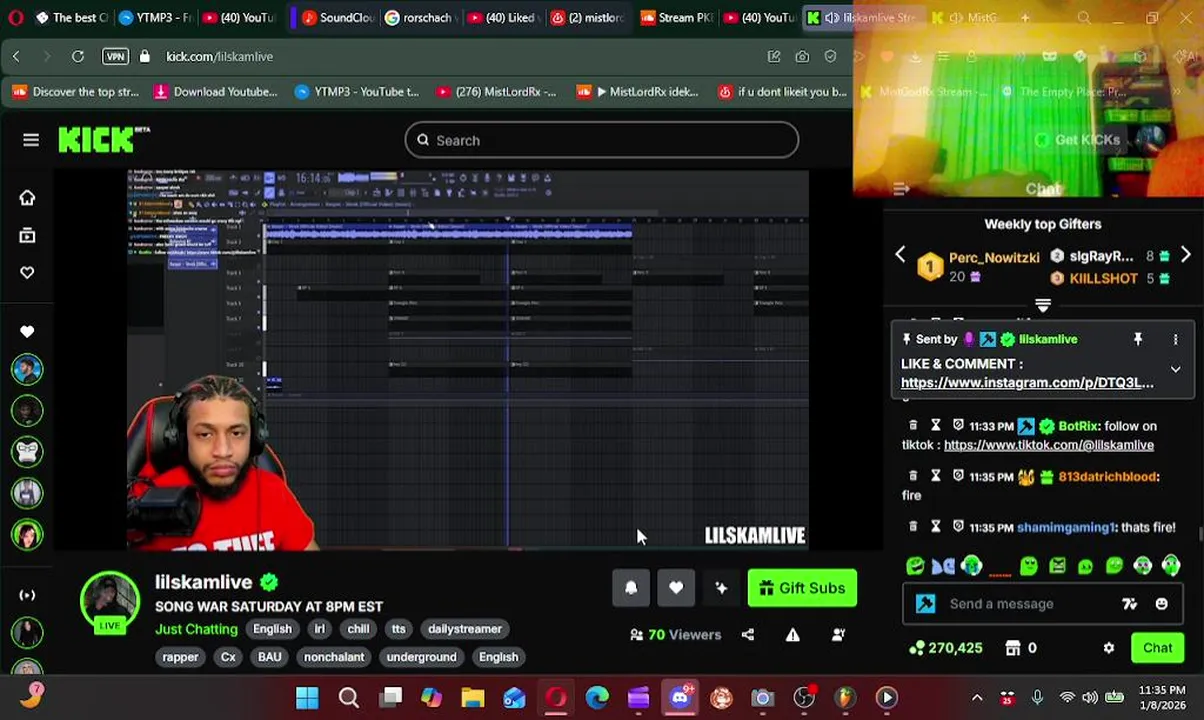Open chat settings gear
The height and width of the screenshot is (720, 1204).
pos(1108,648)
